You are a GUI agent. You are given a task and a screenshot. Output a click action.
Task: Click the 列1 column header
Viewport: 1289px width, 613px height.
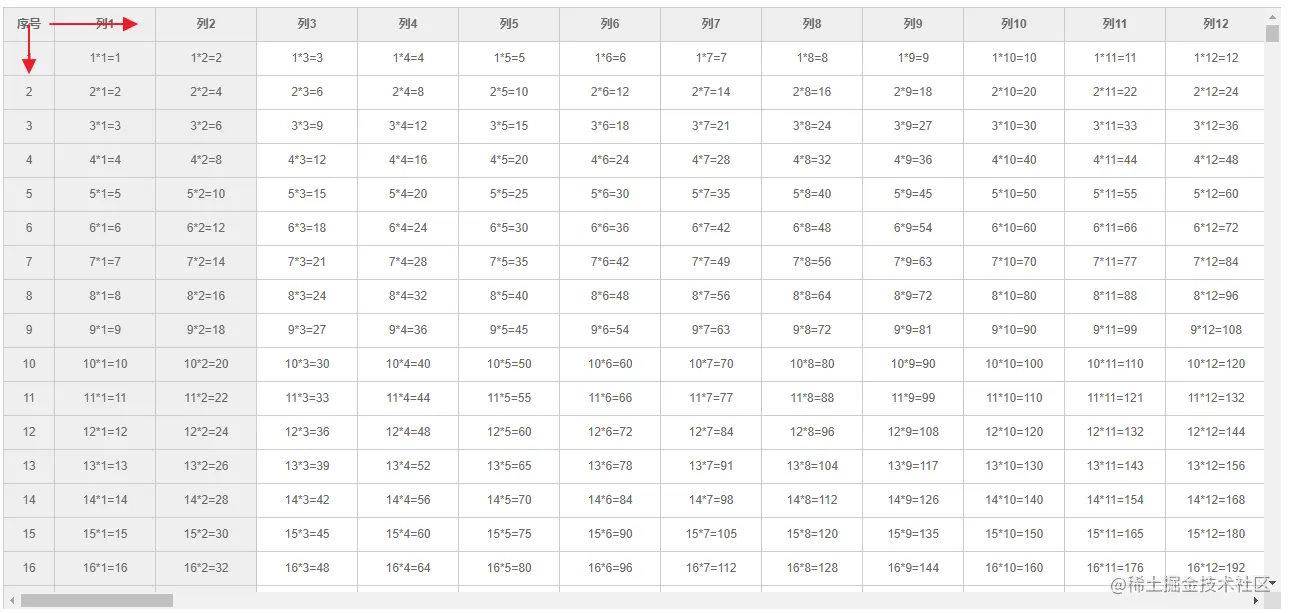(x=105, y=24)
